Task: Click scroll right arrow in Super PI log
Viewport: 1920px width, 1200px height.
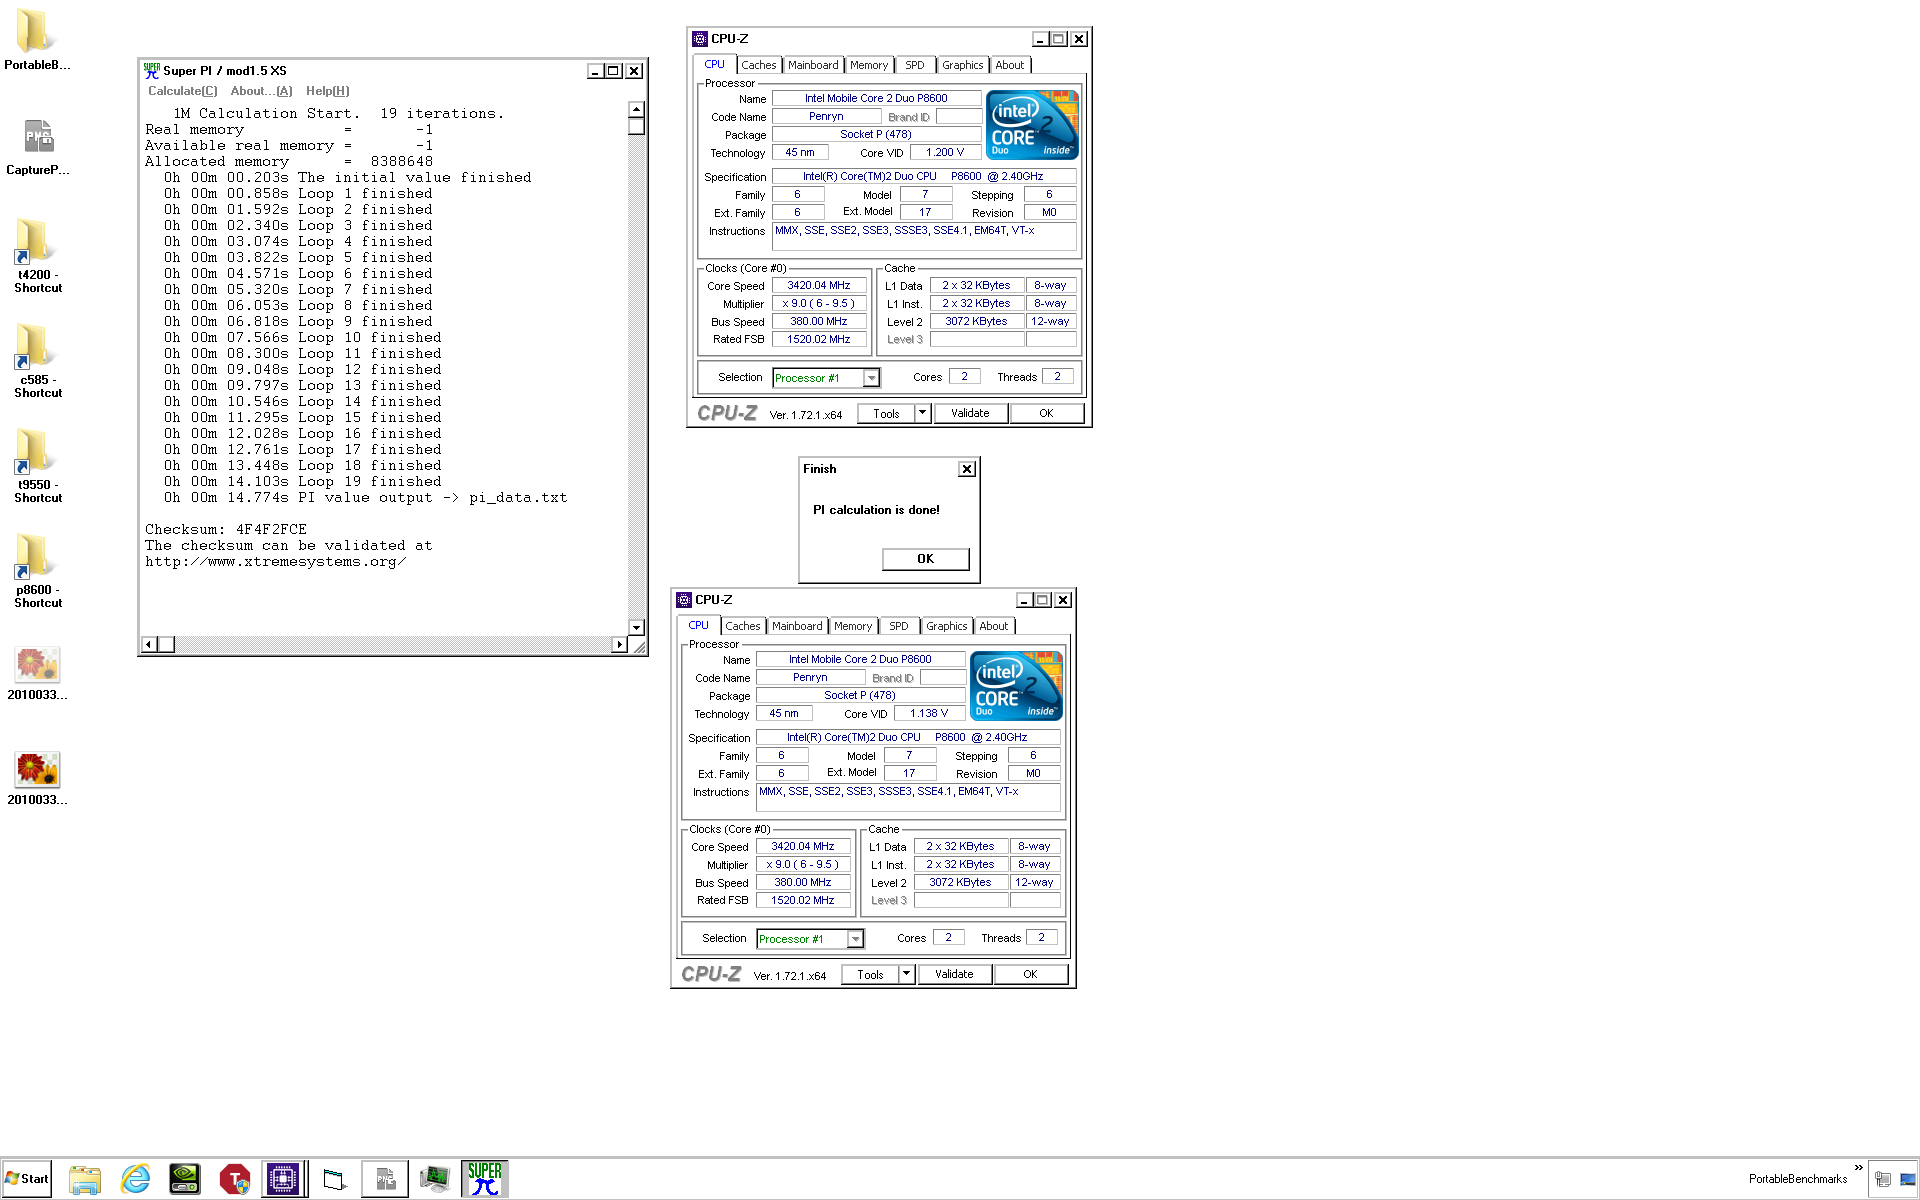Action: click(x=619, y=644)
